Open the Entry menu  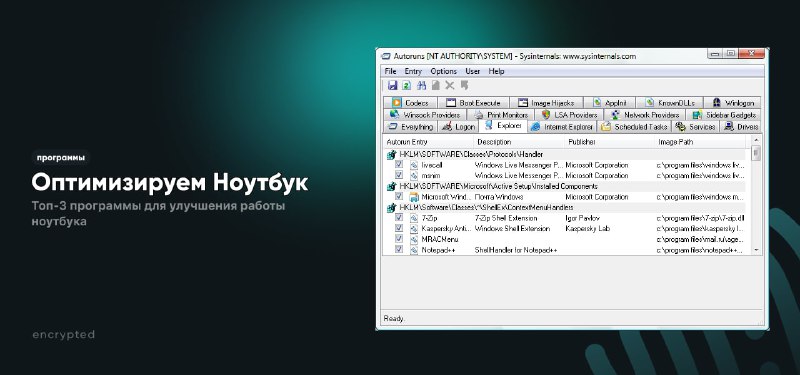pyautogui.click(x=413, y=71)
